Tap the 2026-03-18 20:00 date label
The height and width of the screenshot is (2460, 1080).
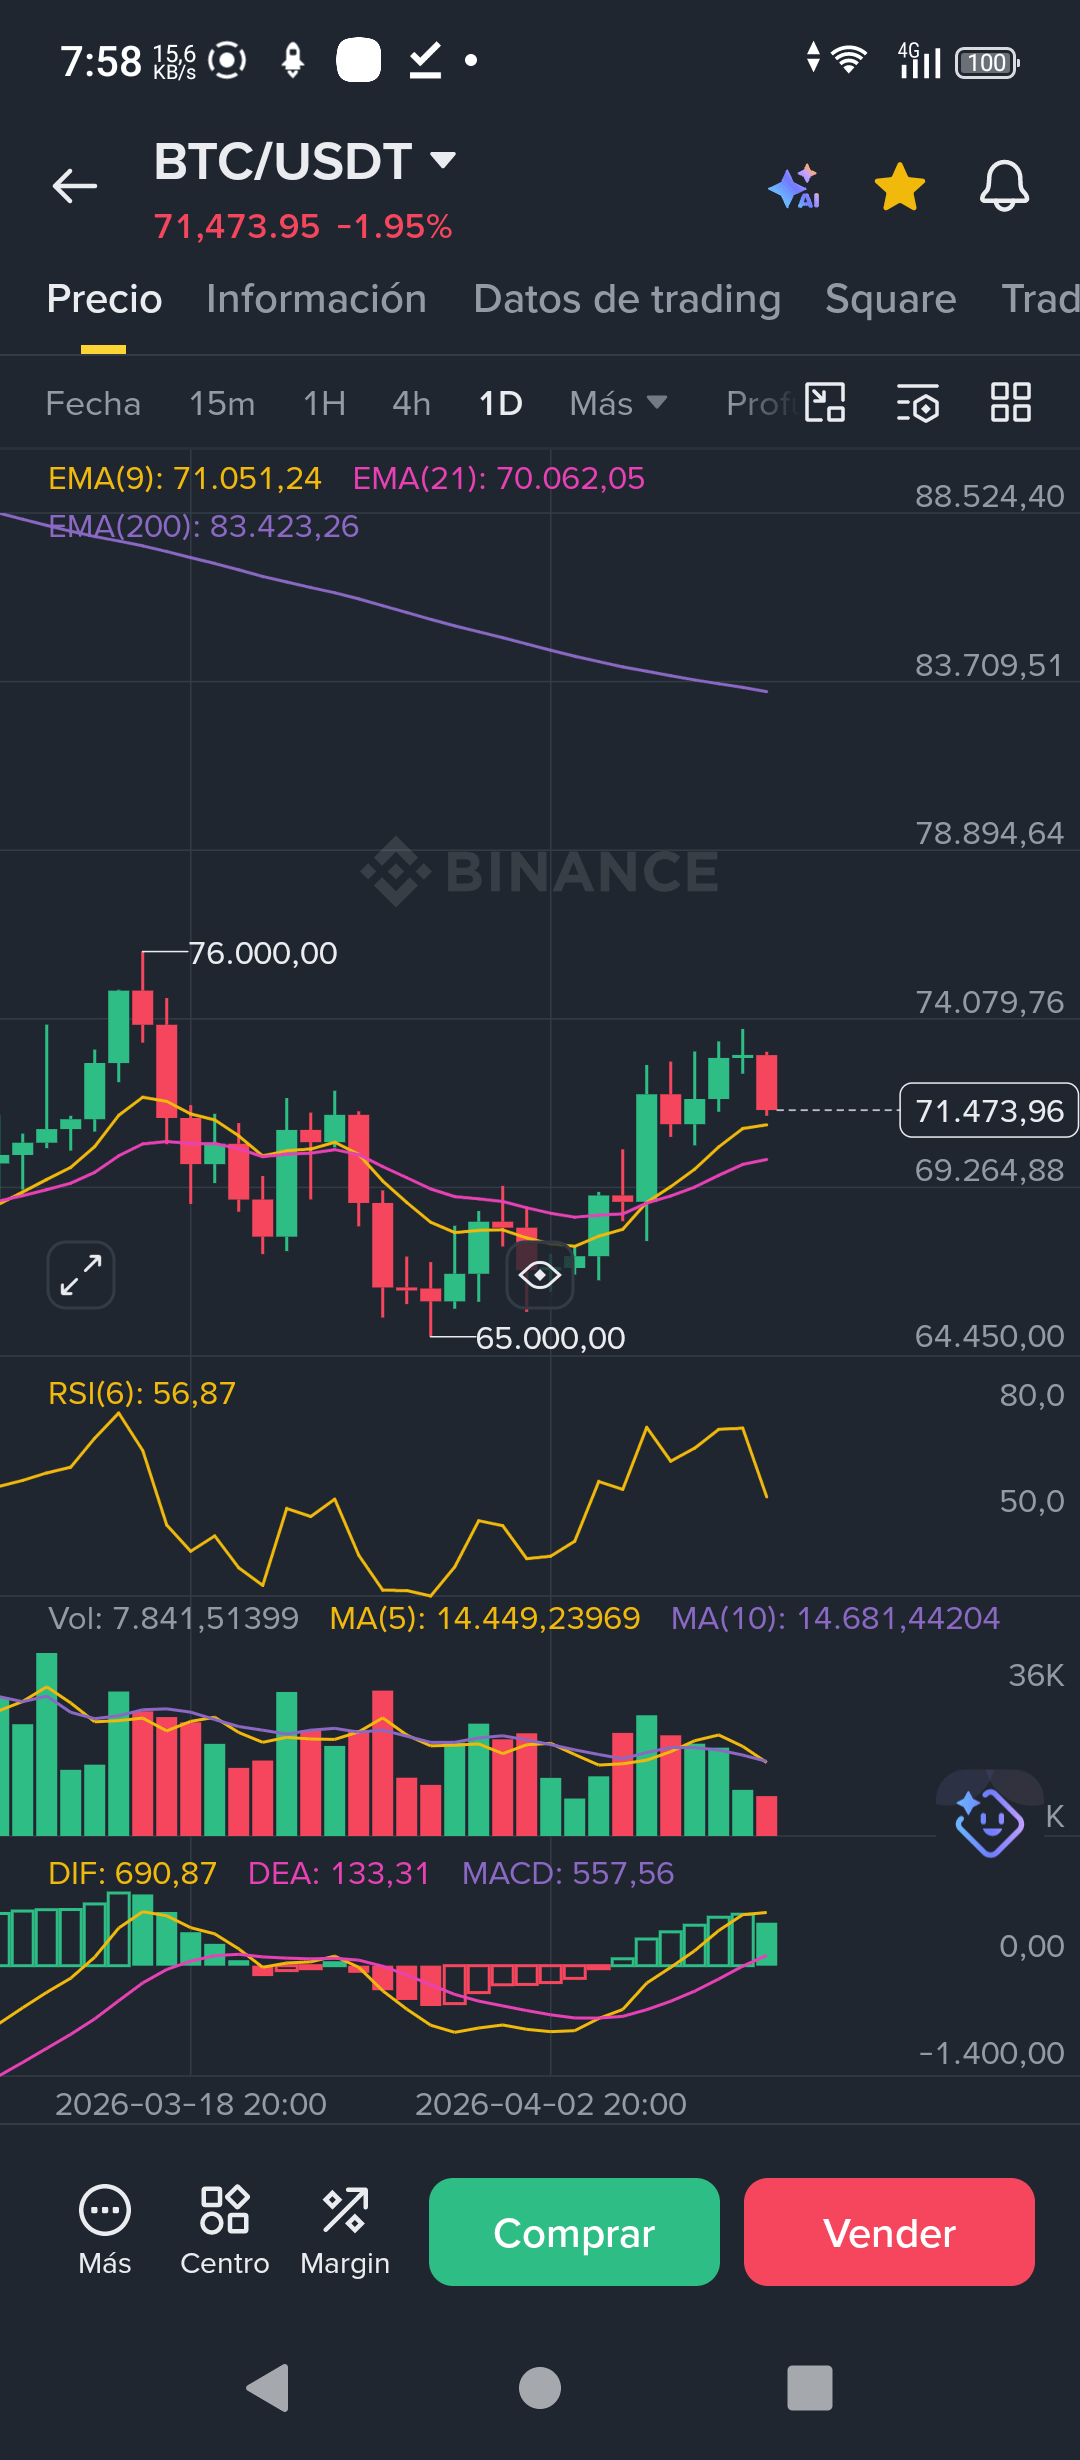pyautogui.click(x=190, y=2104)
